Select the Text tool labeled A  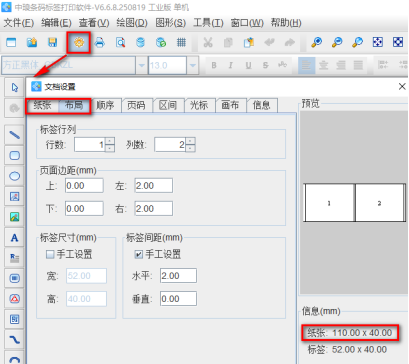coord(14,238)
